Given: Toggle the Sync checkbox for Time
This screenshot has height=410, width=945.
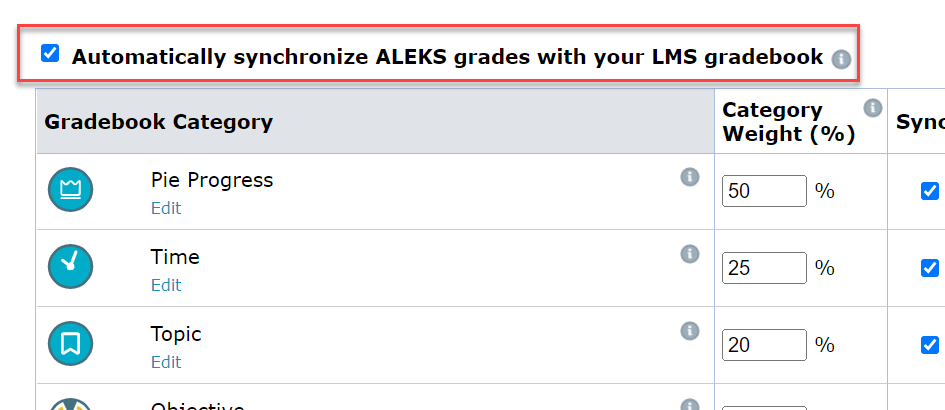Looking at the screenshot, I should tap(929, 268).
